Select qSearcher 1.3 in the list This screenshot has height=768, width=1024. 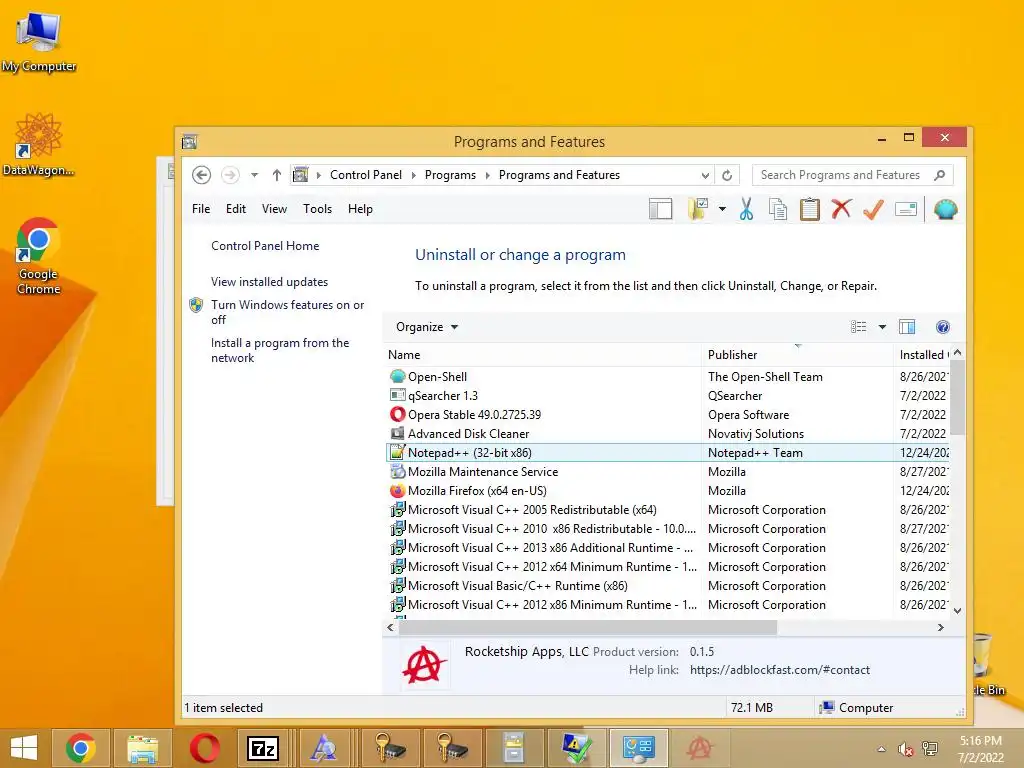667,396
